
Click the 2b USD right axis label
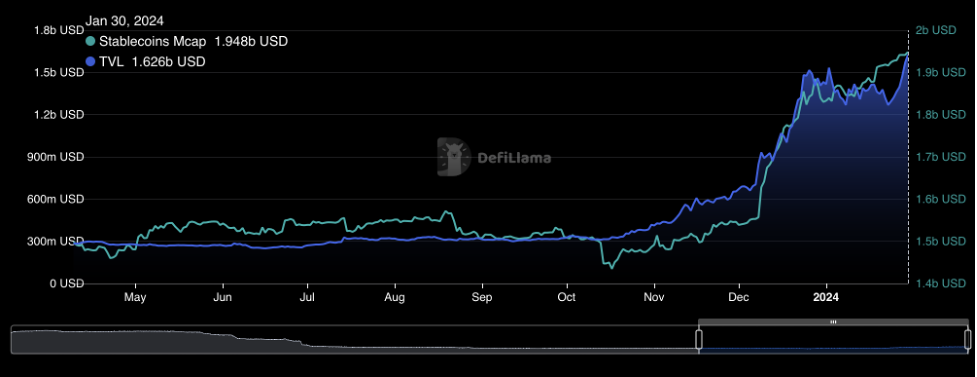(936, 30)
